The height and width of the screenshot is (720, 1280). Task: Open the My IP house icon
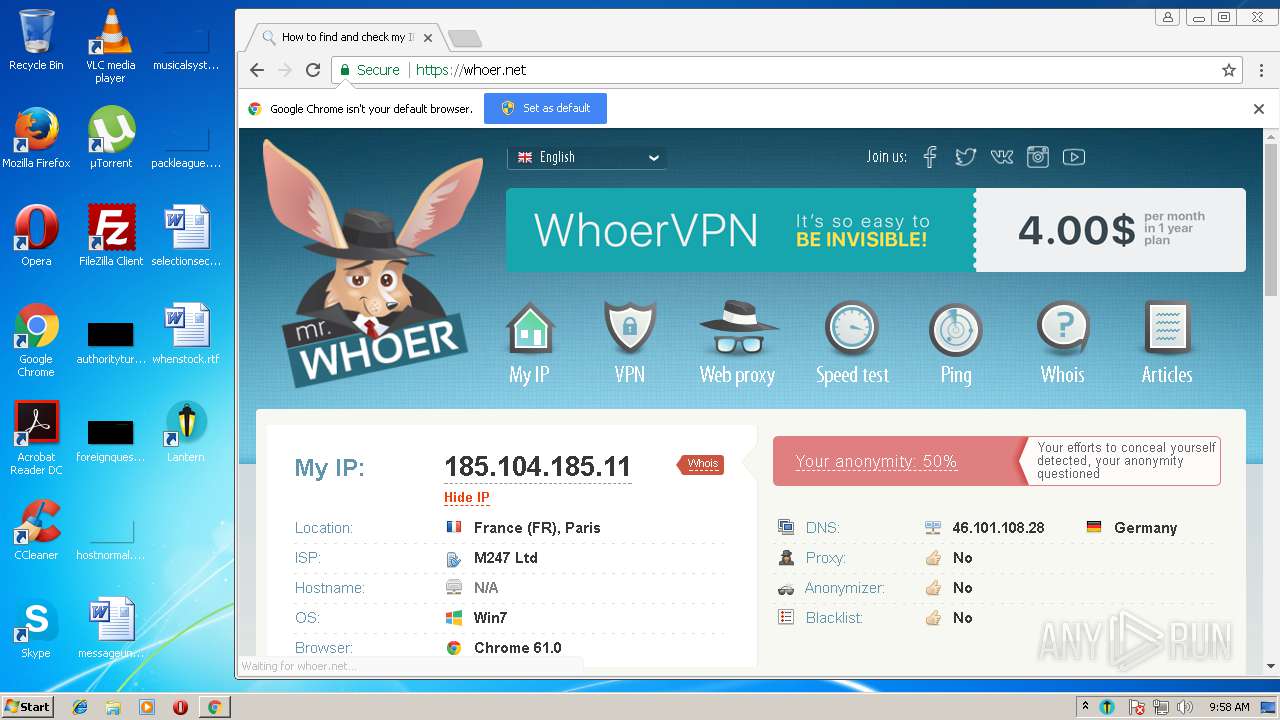(x=530, y=329)
